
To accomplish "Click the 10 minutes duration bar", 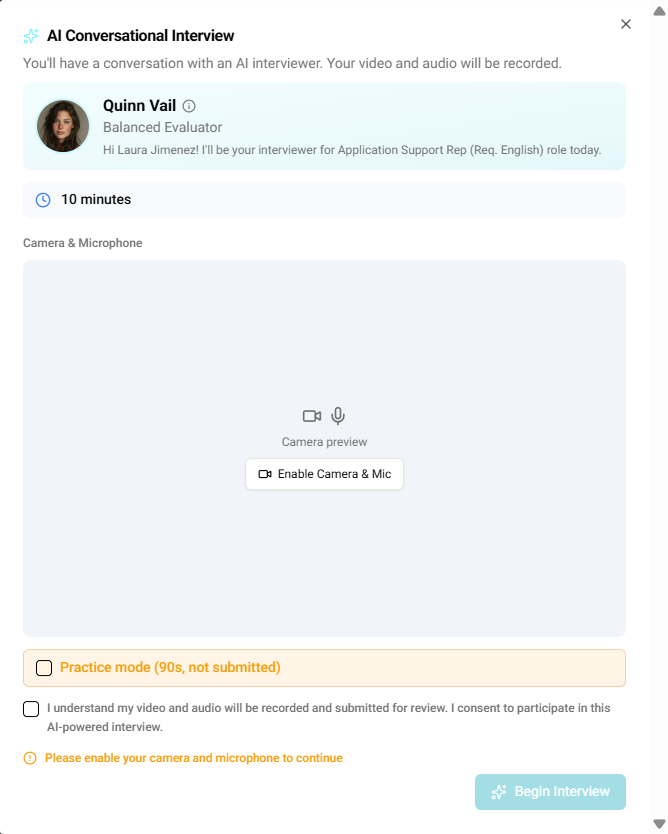I will pyautogui.click(x=324, y=200).
